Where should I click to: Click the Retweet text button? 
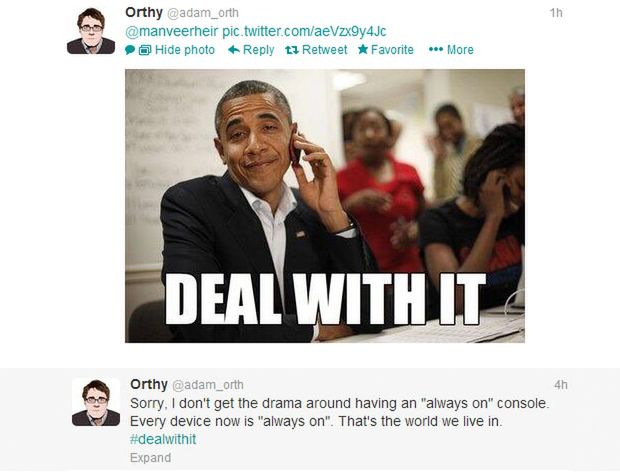[x=324, y=50]
